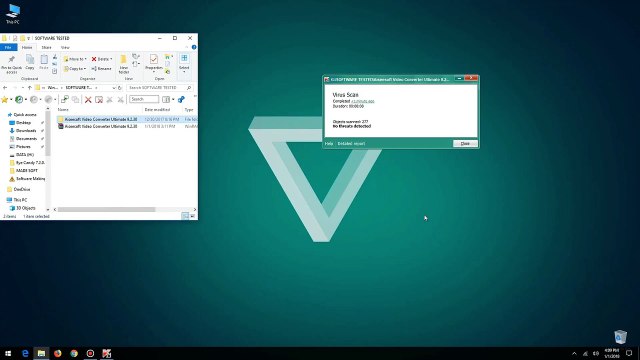The height and width of the screenshot is (360, 640).
Task: Click the horizontal scrollbar in file list
Action: (x=107, y=209)
